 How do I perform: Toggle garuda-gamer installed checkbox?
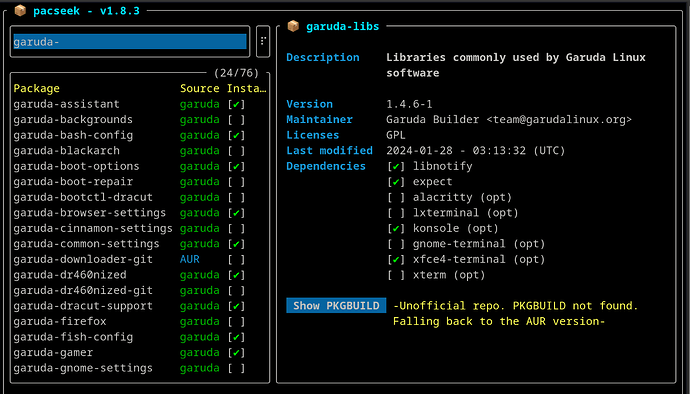tap(236, 353)
